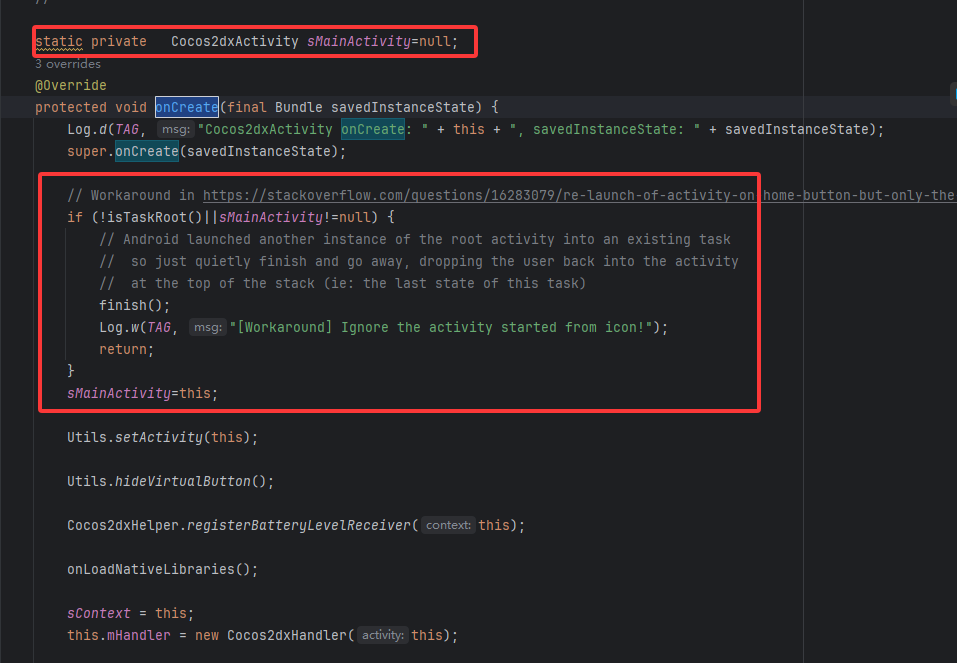Click the mHandler field
This screenshot has height=663, width=957.
139,635
